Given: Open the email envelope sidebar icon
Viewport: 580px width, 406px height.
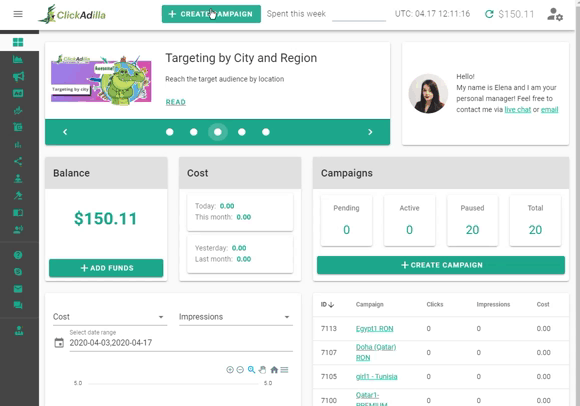Looking at the screenshot, I should coord(18,289).
